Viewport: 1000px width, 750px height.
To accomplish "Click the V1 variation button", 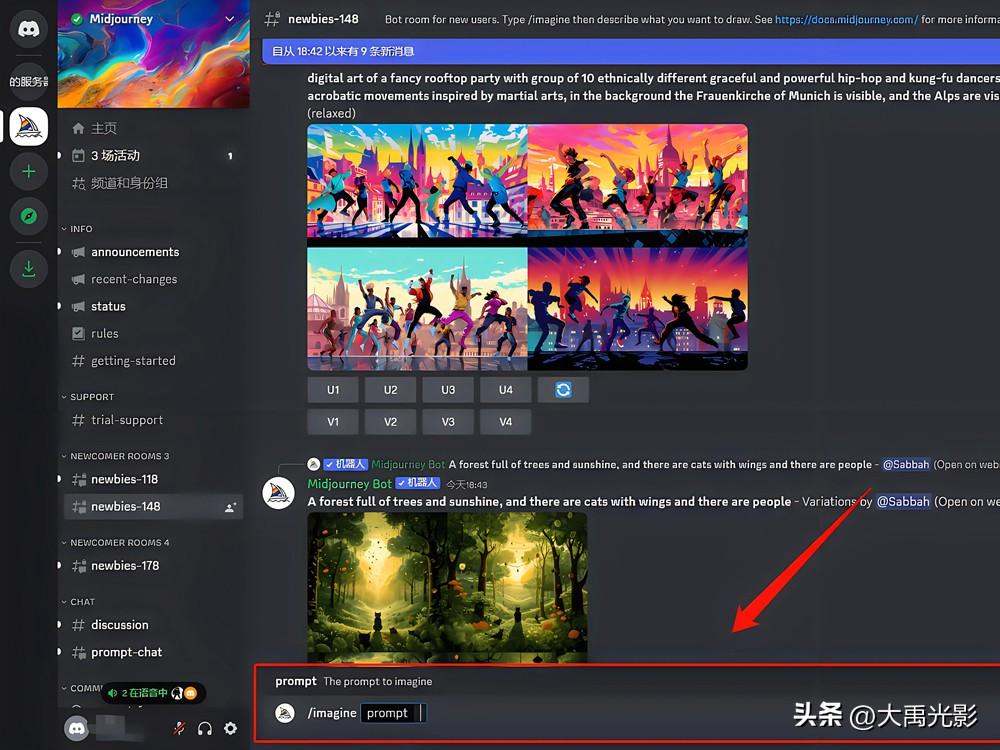I will click(x=333, y=422).
